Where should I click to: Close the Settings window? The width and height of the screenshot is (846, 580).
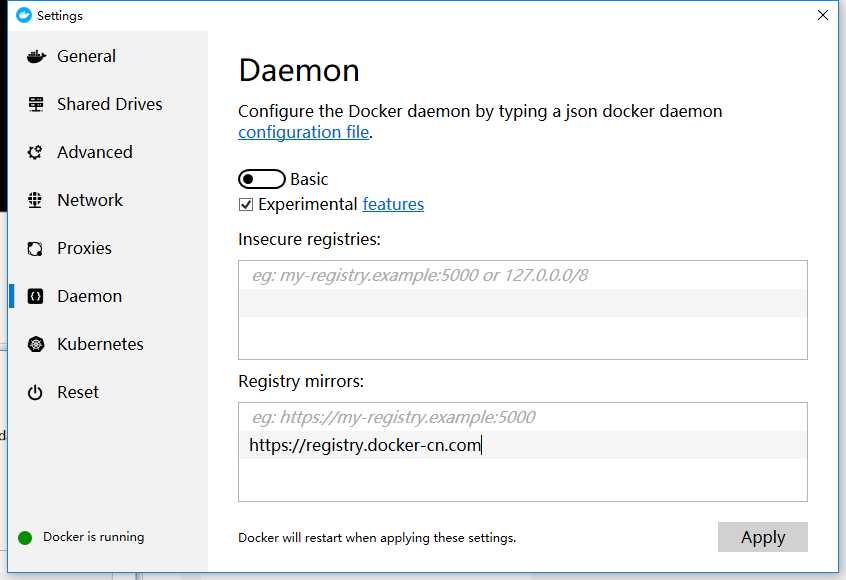click(823, 15)
